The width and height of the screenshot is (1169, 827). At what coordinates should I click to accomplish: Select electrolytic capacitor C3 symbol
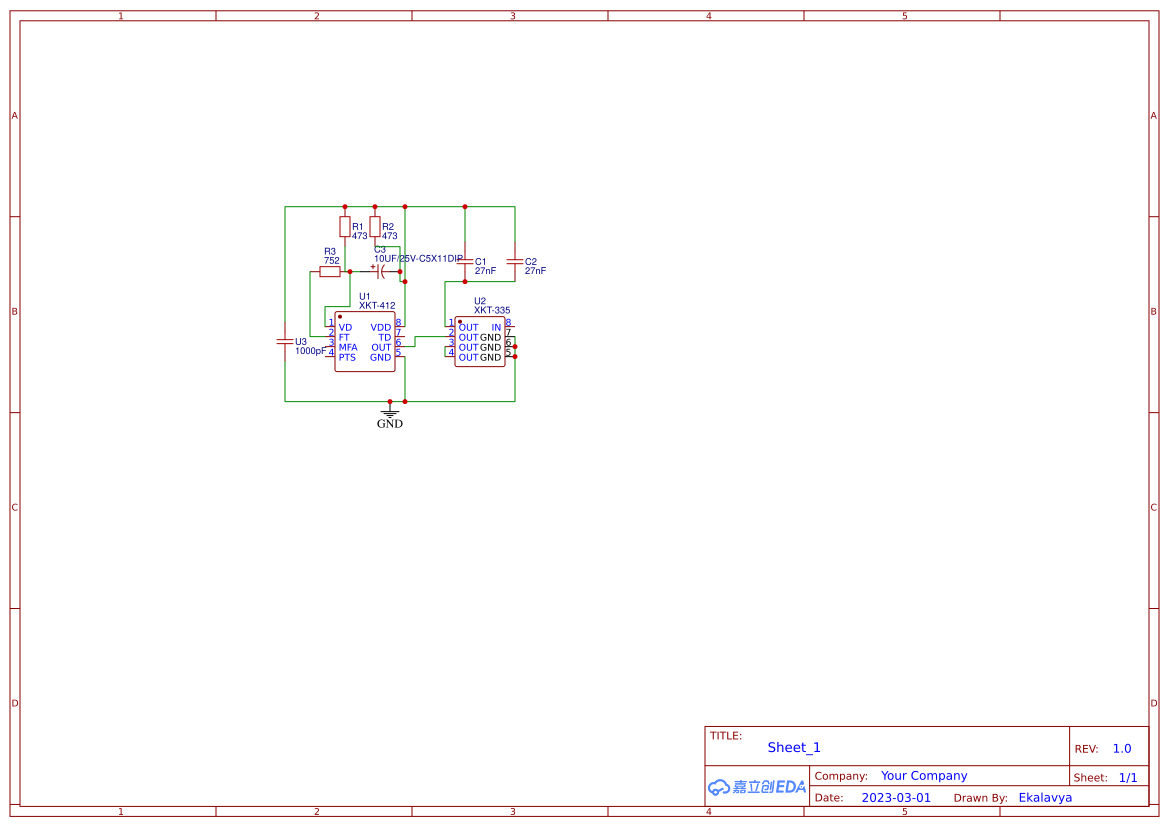pos(380,271)
